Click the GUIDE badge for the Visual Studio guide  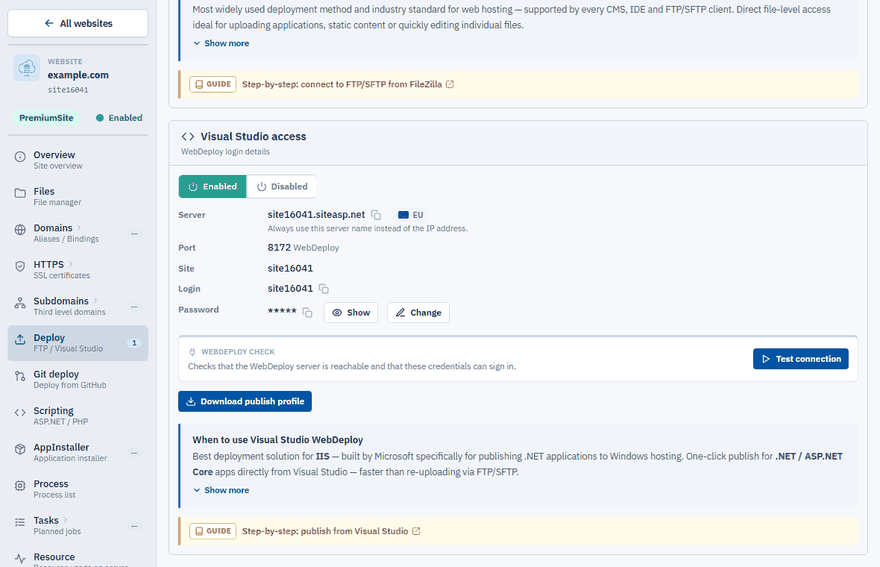213,531
